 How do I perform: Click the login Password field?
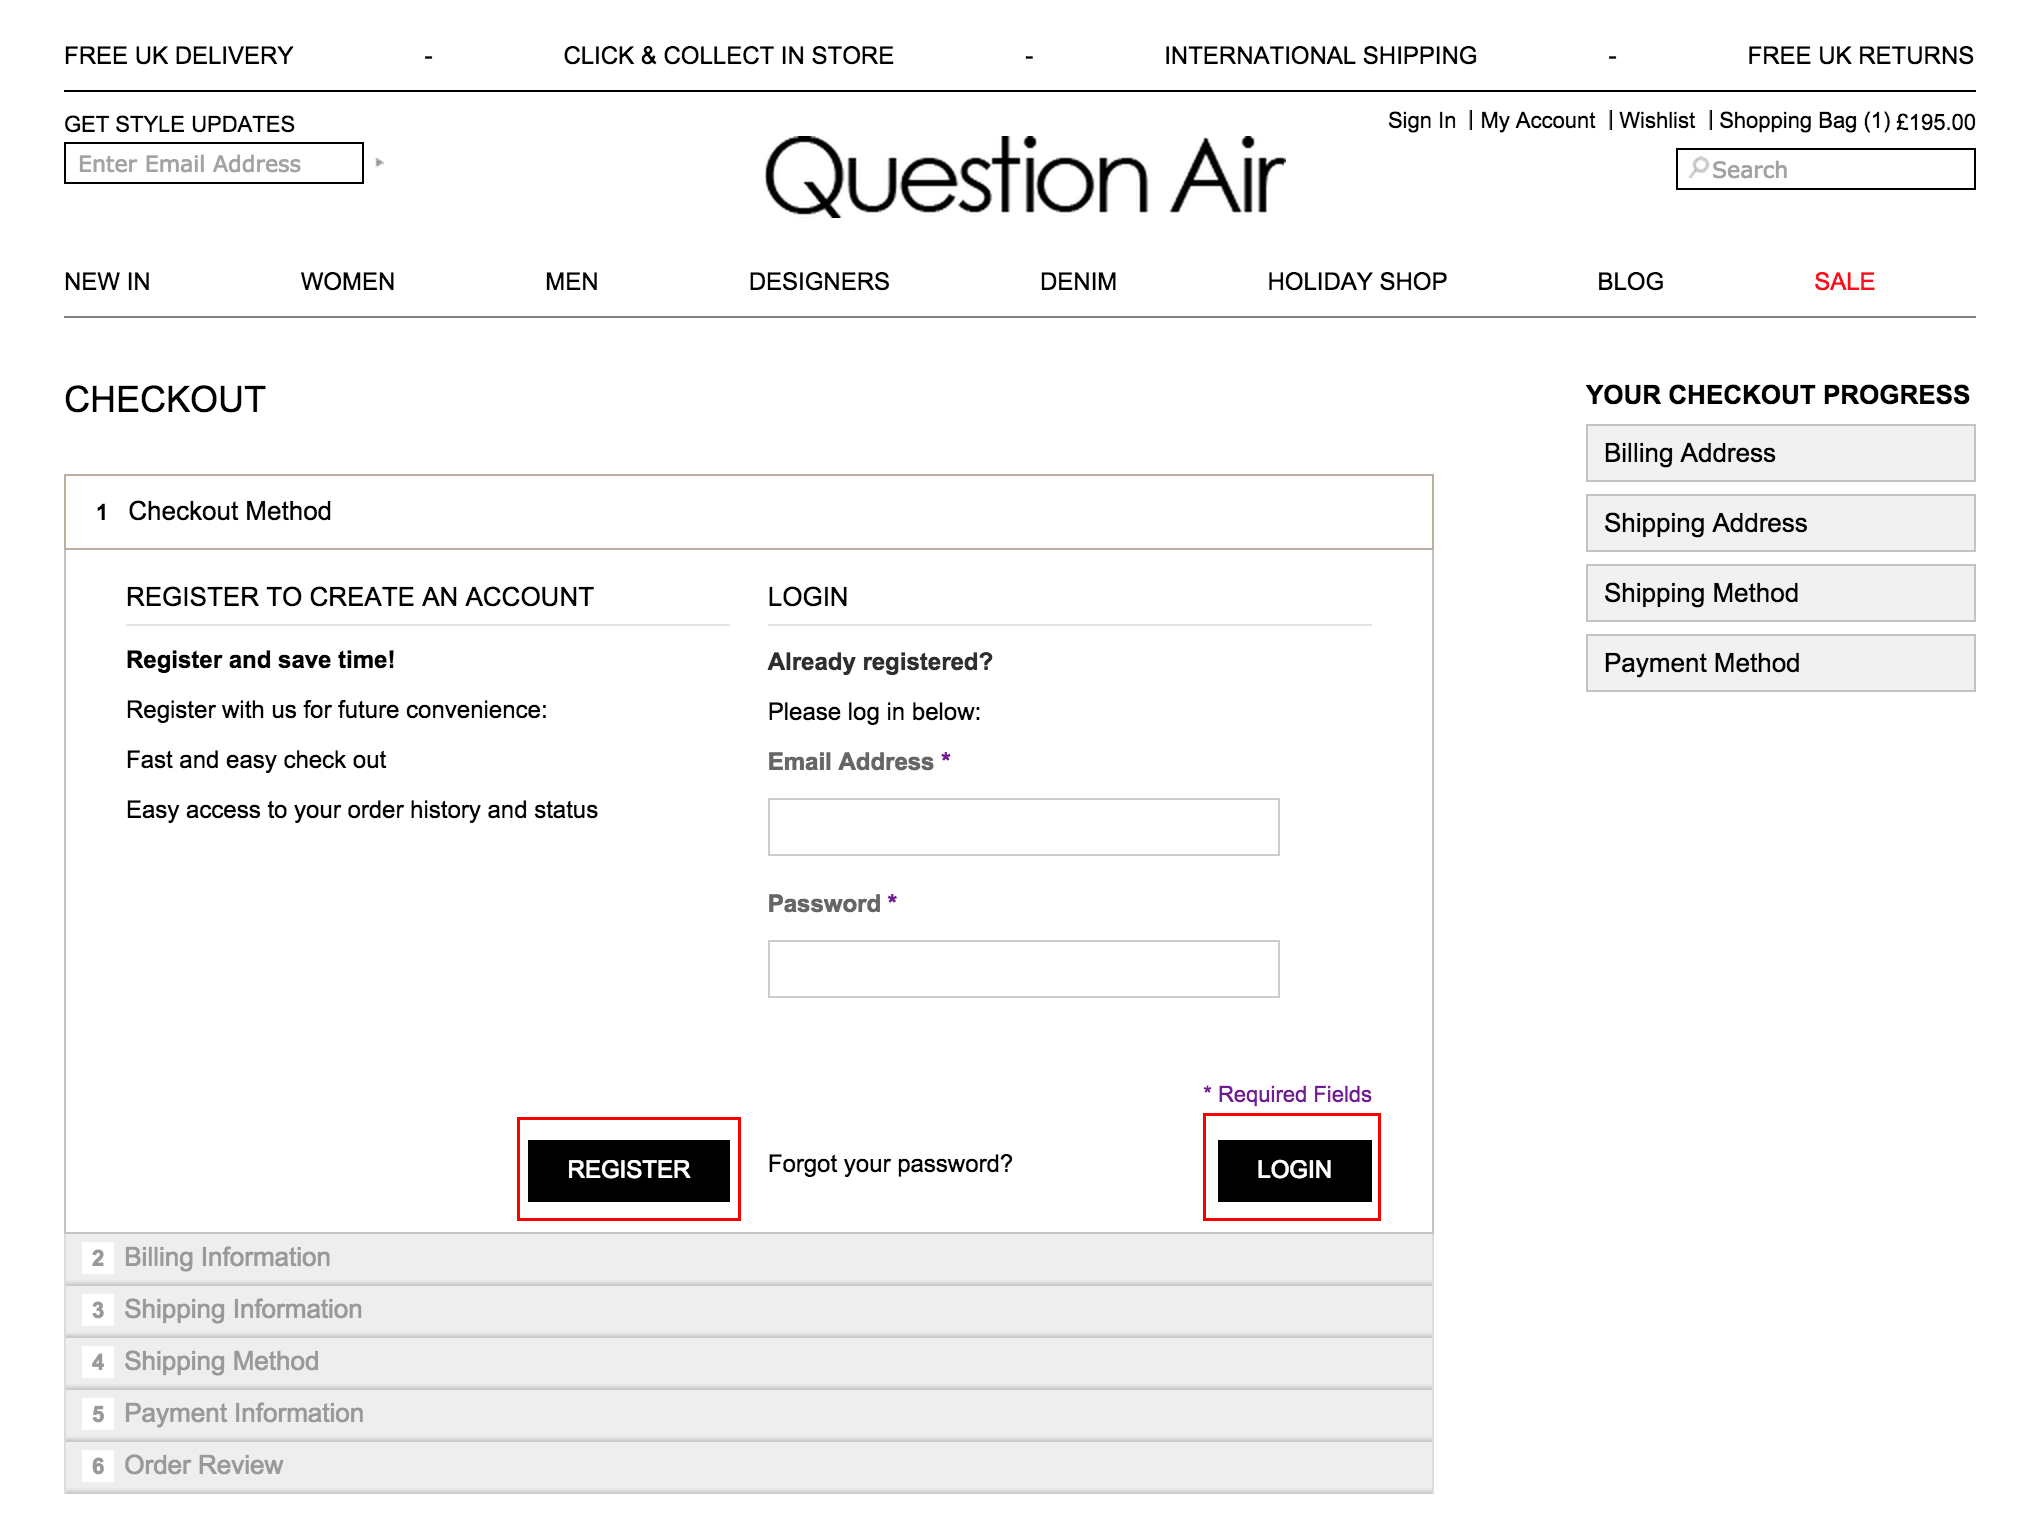click(1023, 969)
